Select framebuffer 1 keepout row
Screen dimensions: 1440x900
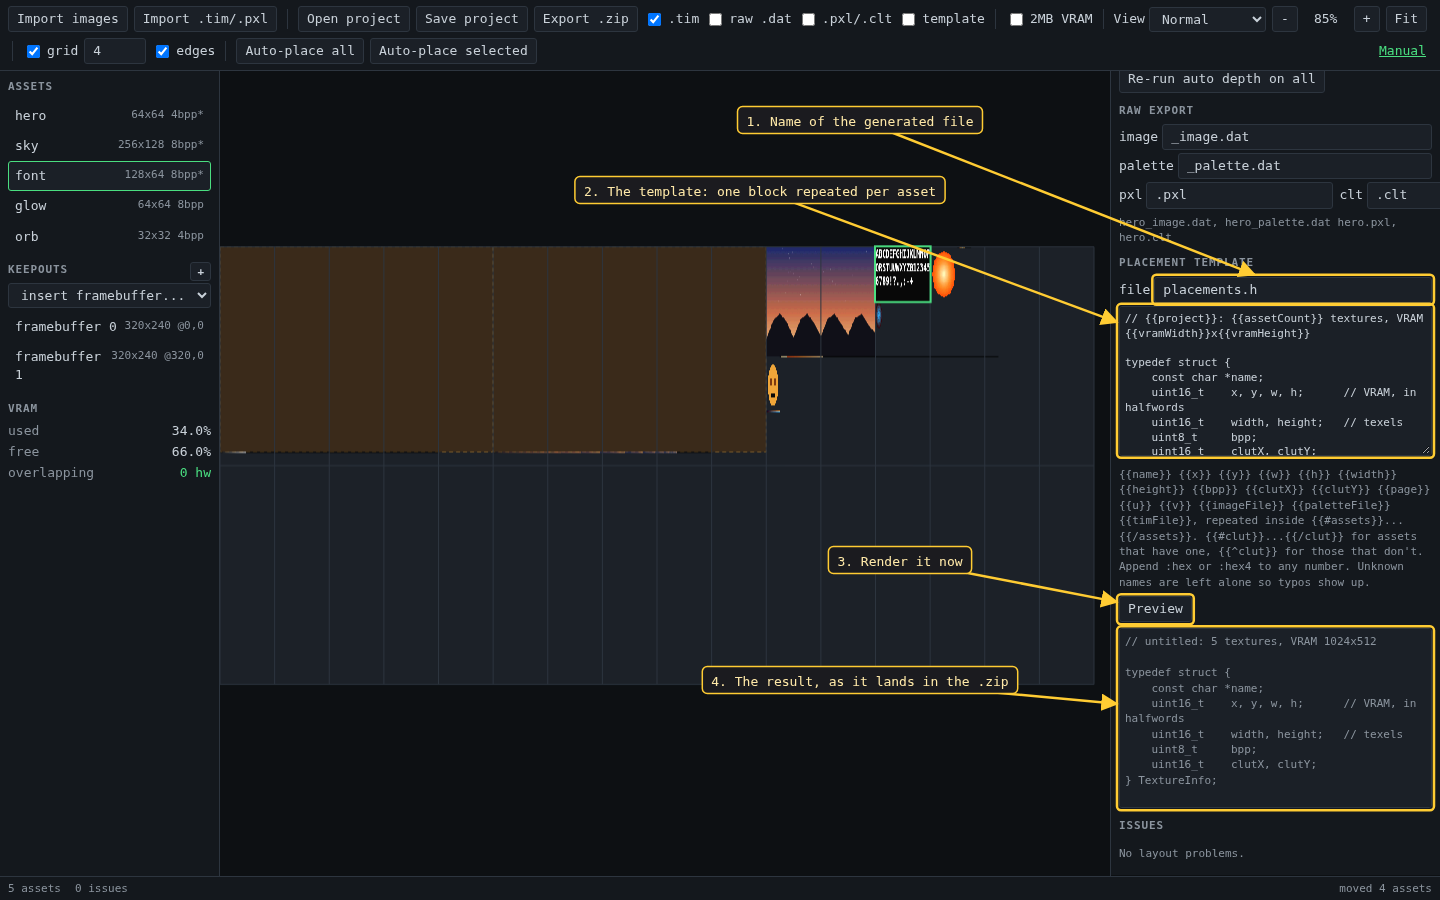109,365
